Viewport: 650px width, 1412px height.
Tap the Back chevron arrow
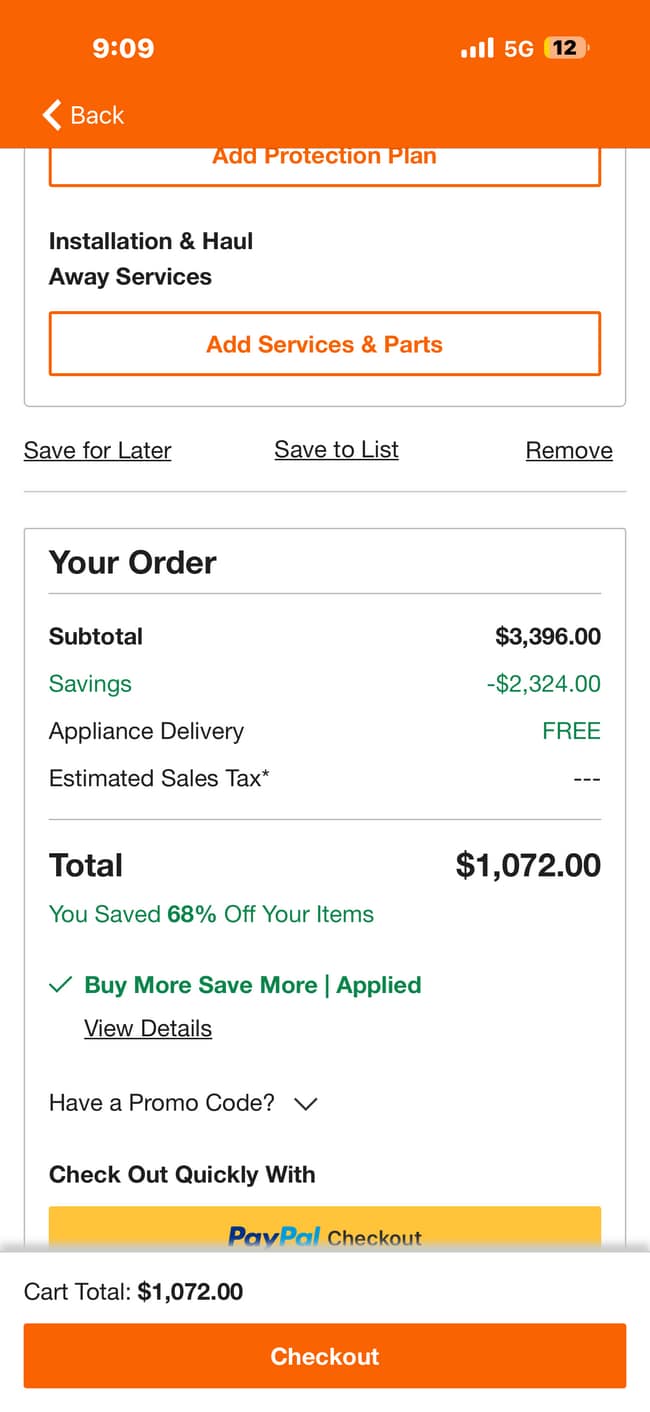(52, 115)
